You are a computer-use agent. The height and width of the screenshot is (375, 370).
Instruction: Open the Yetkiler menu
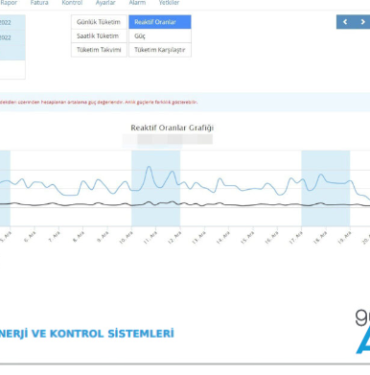tap(169, 3)
